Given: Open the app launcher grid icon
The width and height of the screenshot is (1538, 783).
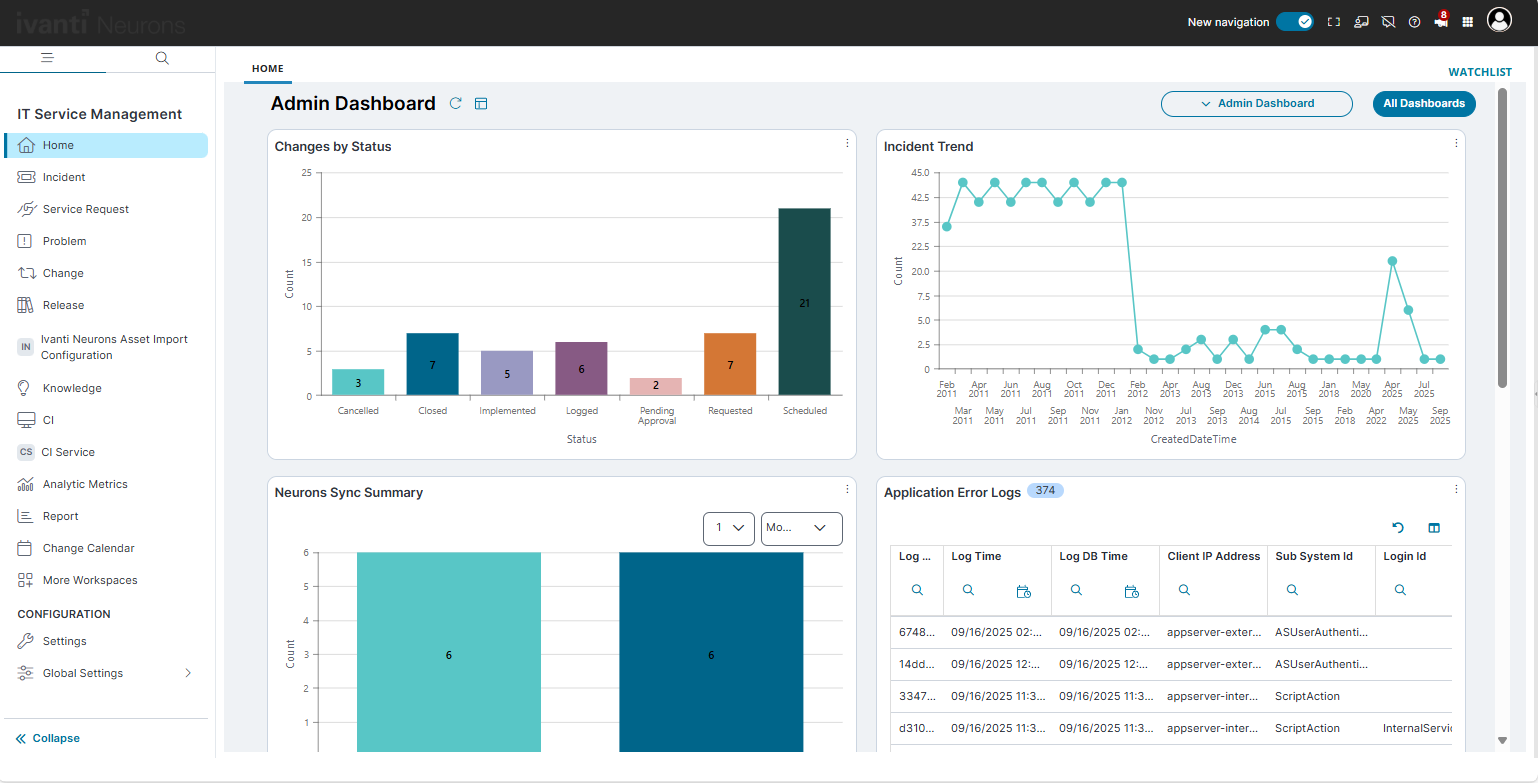Looking at the screenshot, I should pos(1468,21).
